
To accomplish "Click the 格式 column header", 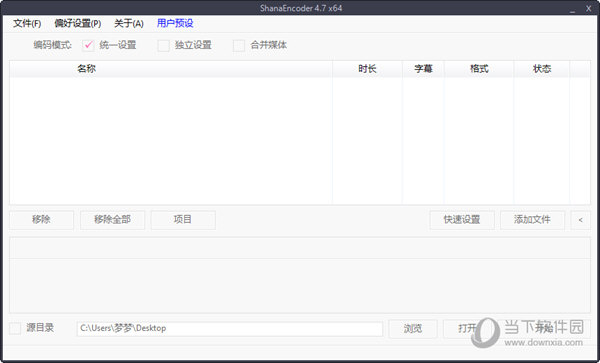I will coord(479,69).
